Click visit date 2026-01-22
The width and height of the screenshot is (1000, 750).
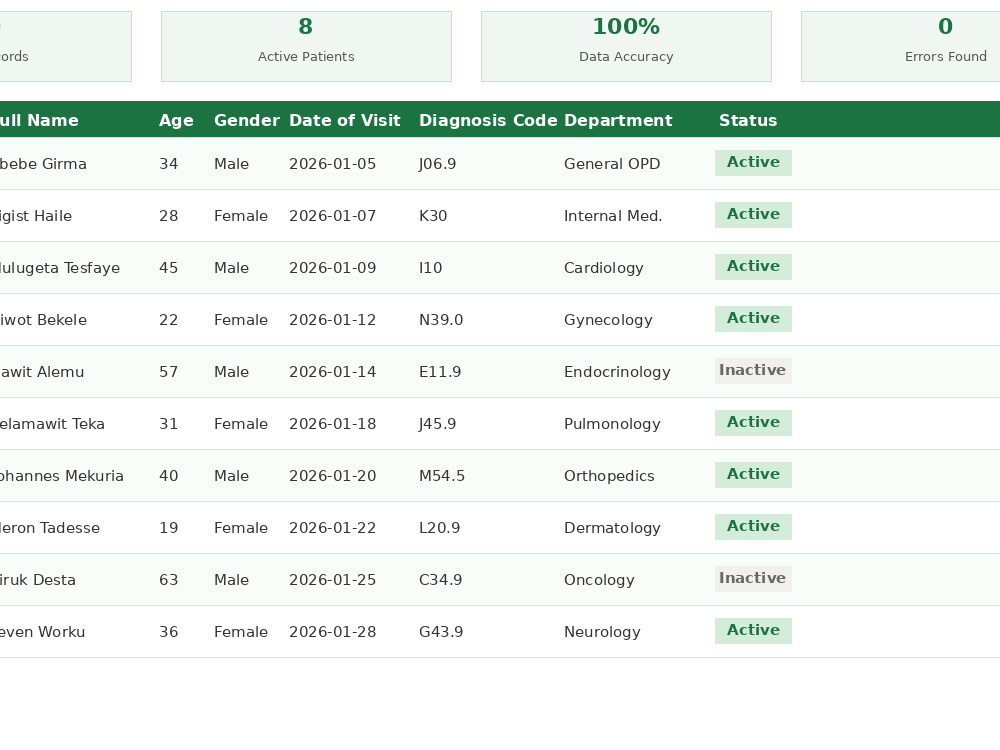[x=332, y=528]
